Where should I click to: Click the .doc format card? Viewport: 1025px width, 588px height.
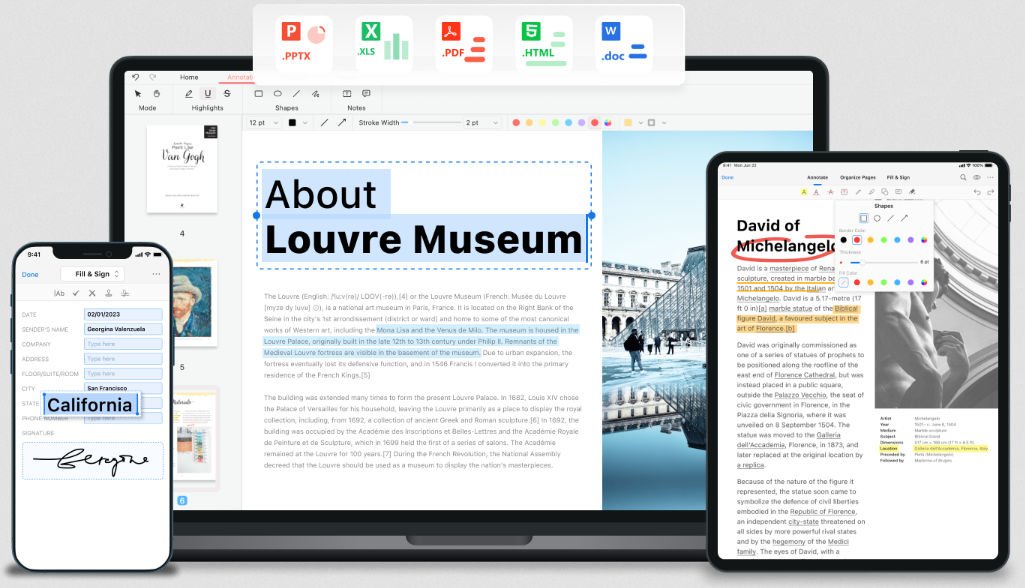click(x=624, y=44)
